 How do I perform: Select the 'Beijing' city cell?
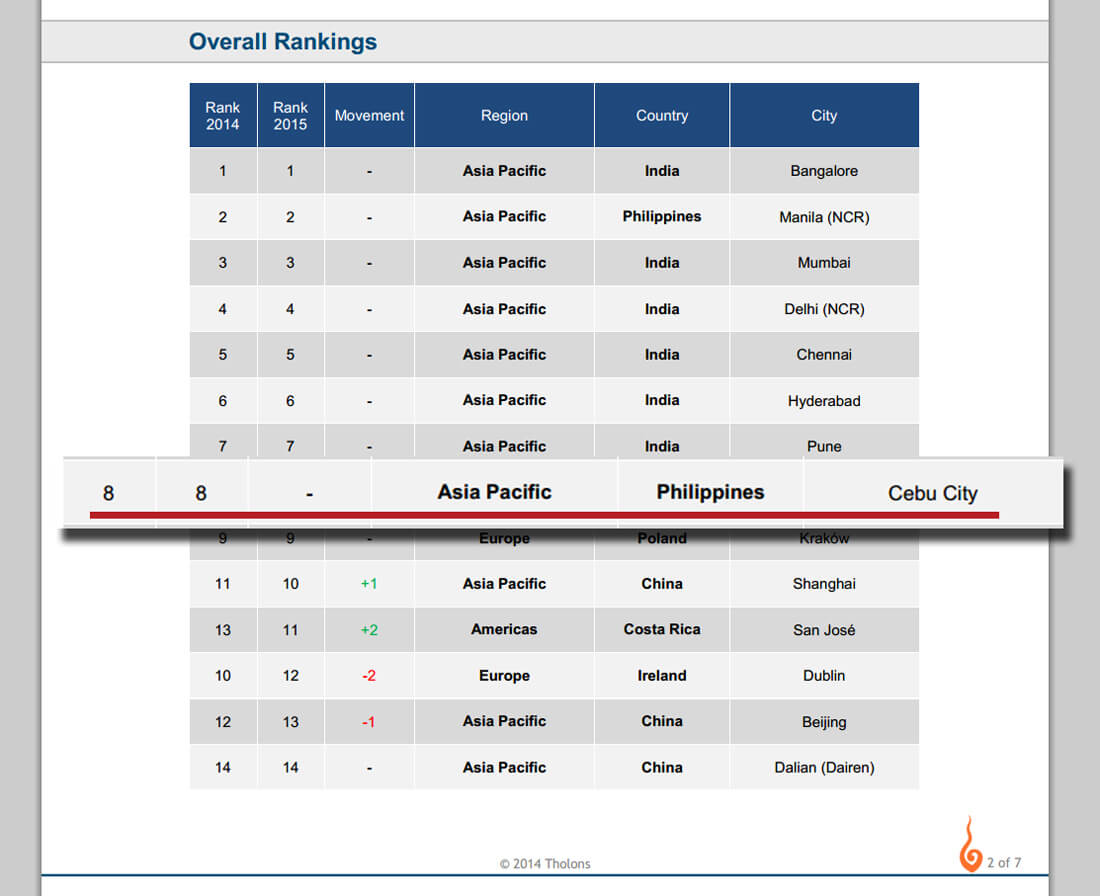coord(824,722)
